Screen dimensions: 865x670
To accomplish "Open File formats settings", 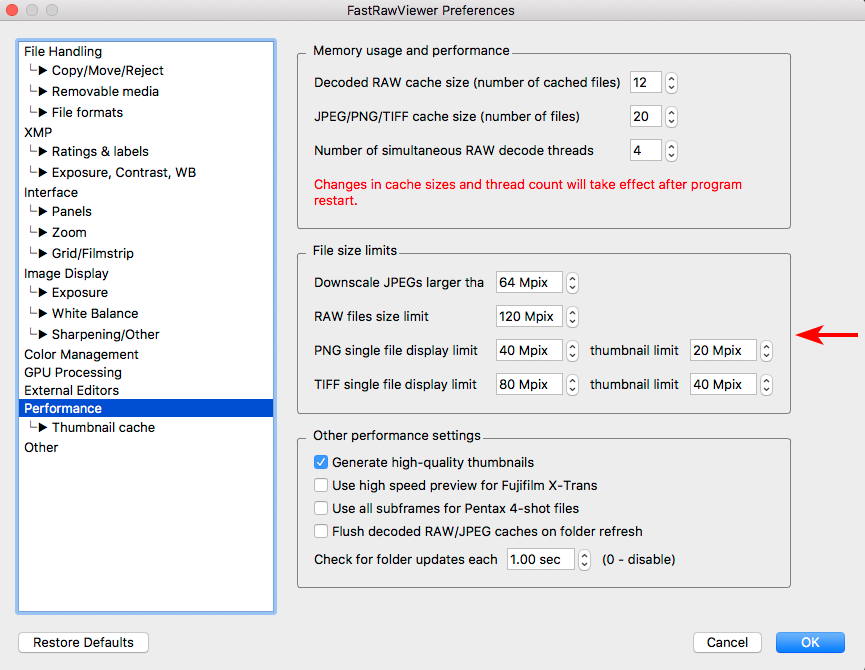I will tap(87, 112).
